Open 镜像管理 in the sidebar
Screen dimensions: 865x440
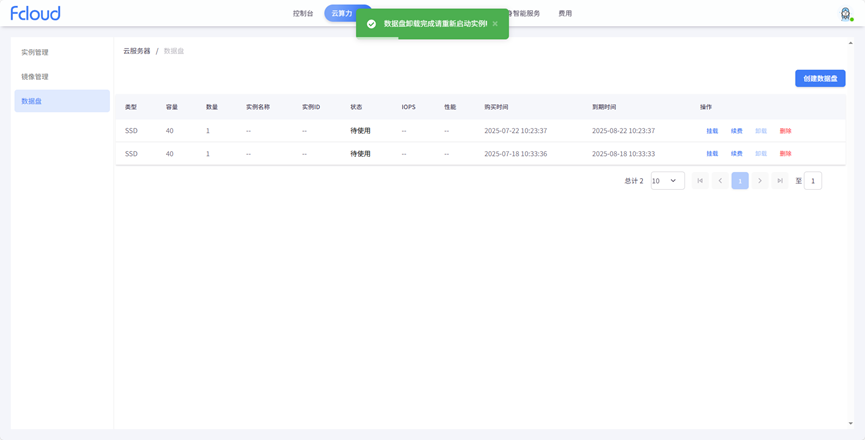pyautogui.click(x=35, y=77)
